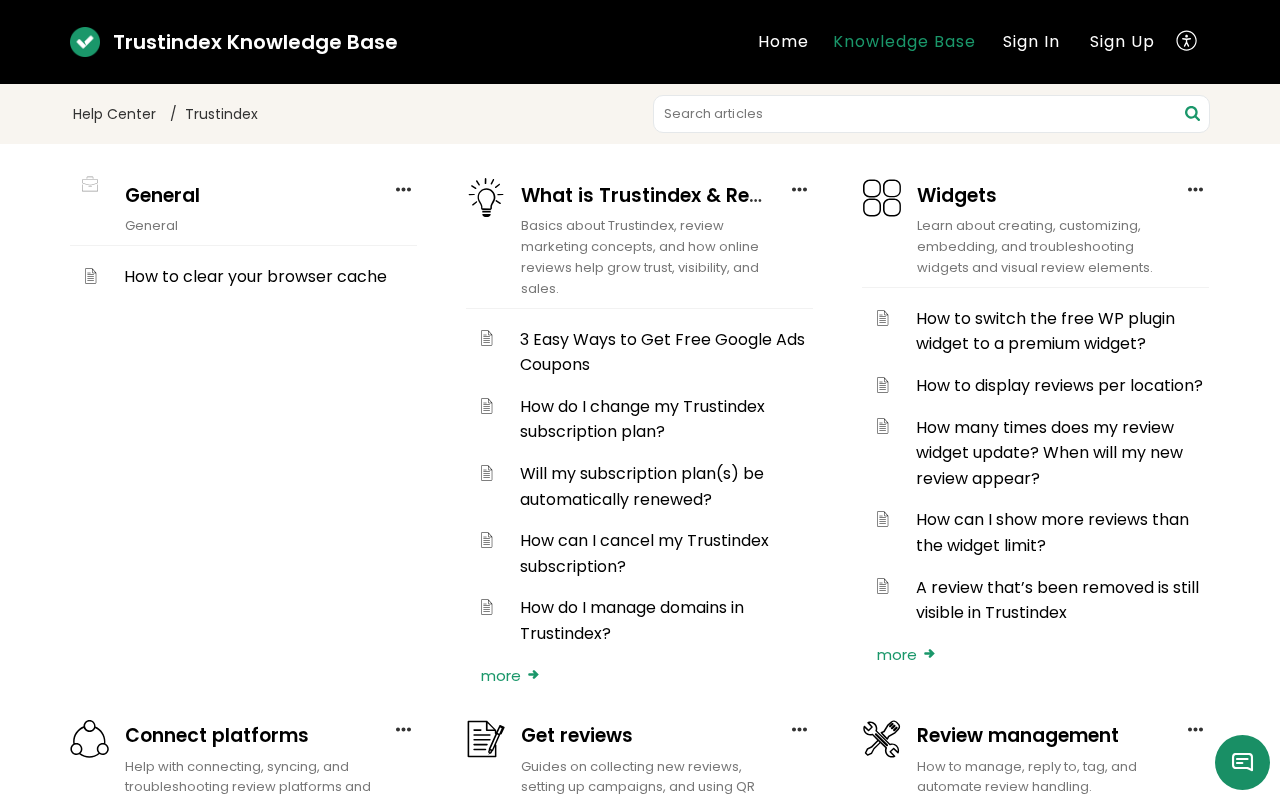Viewport: 1280px width, 800px height.
Task: Click the Trustindex green checkmark logo
Action: click(85, 42)
